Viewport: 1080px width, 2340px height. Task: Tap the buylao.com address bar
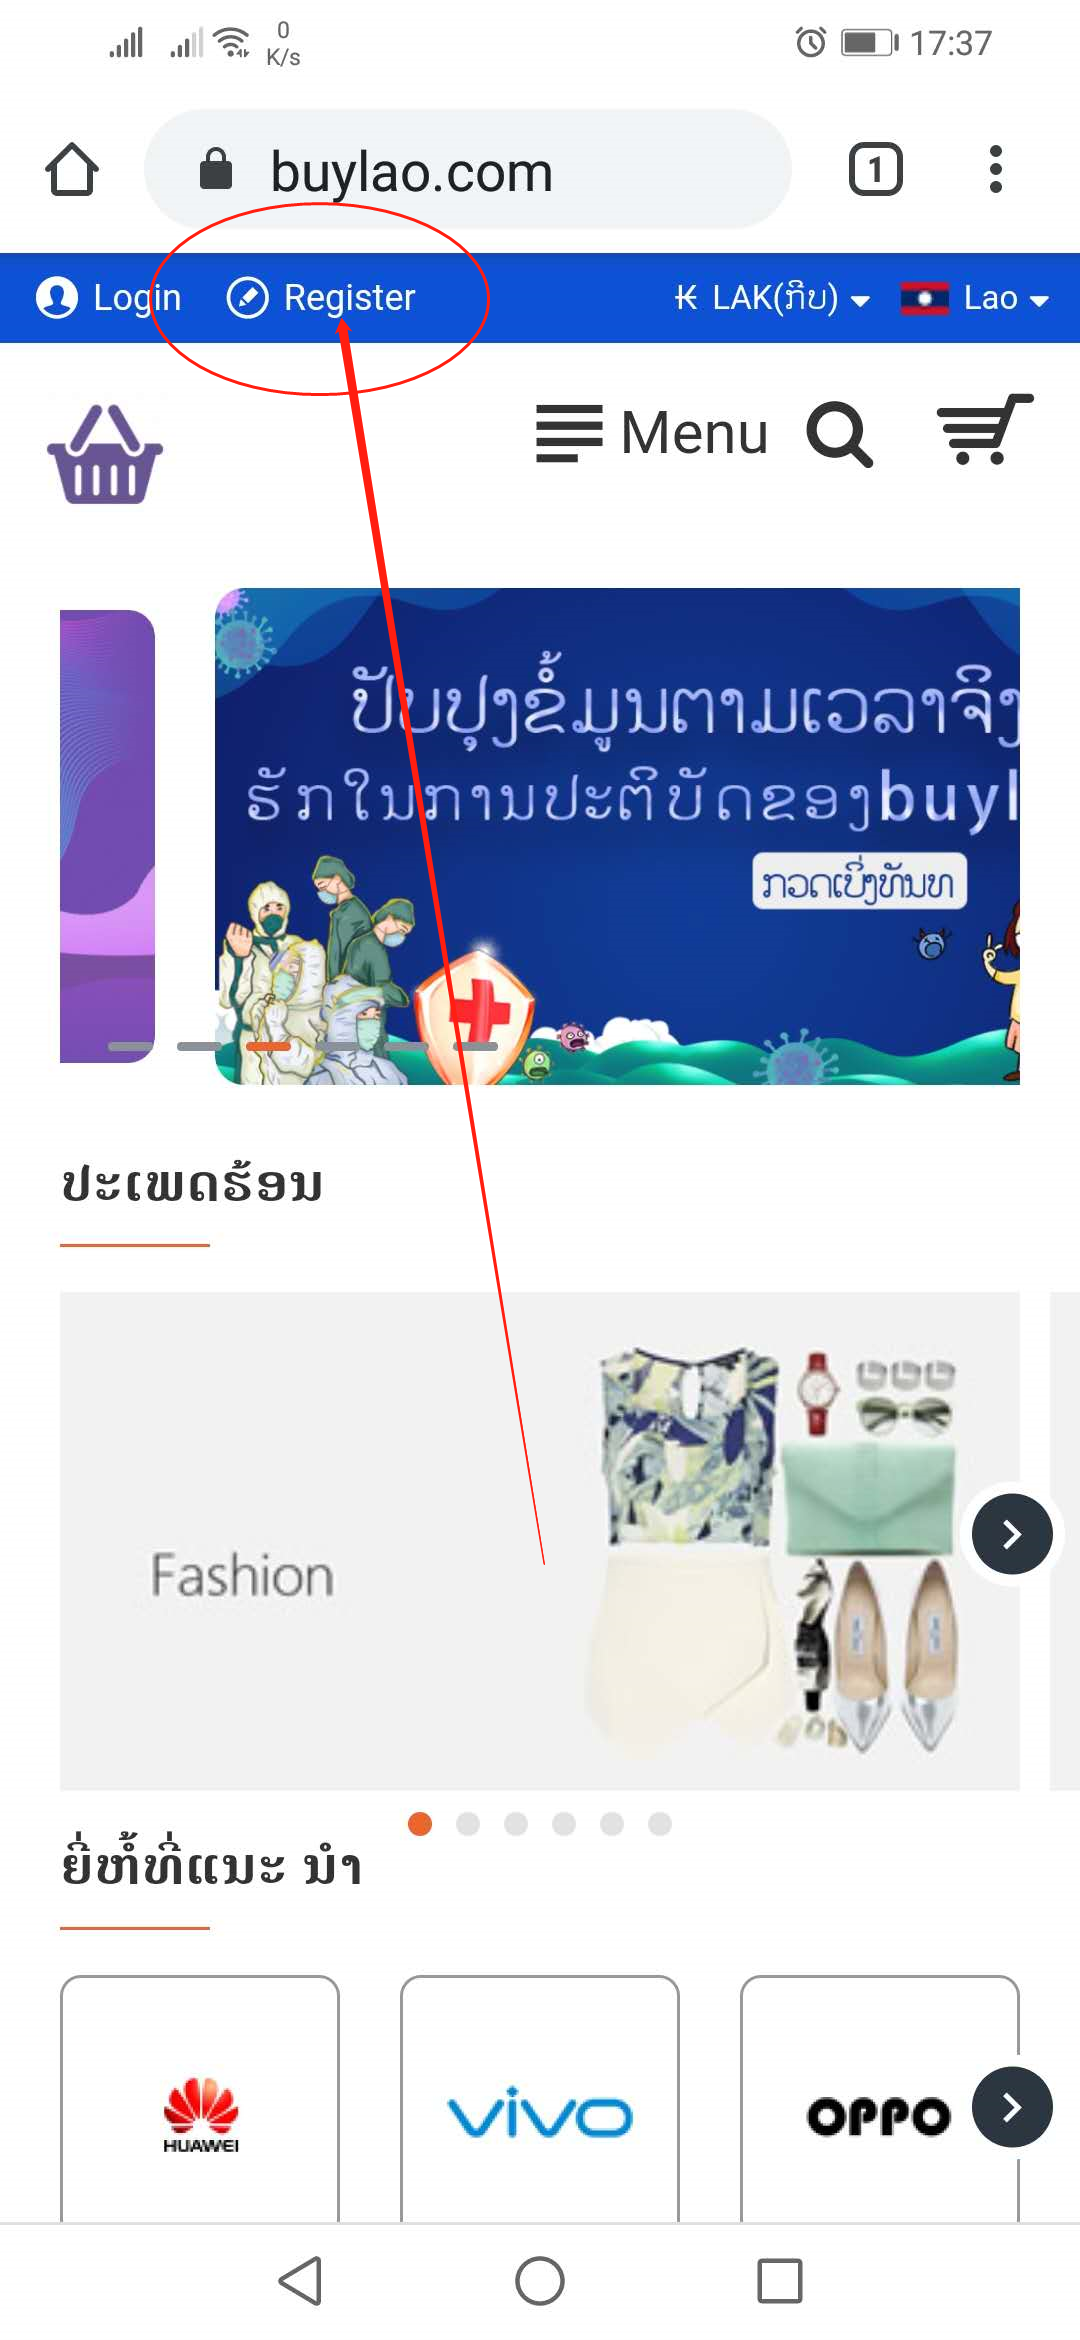pyautogui.click(x=468, y=170)
